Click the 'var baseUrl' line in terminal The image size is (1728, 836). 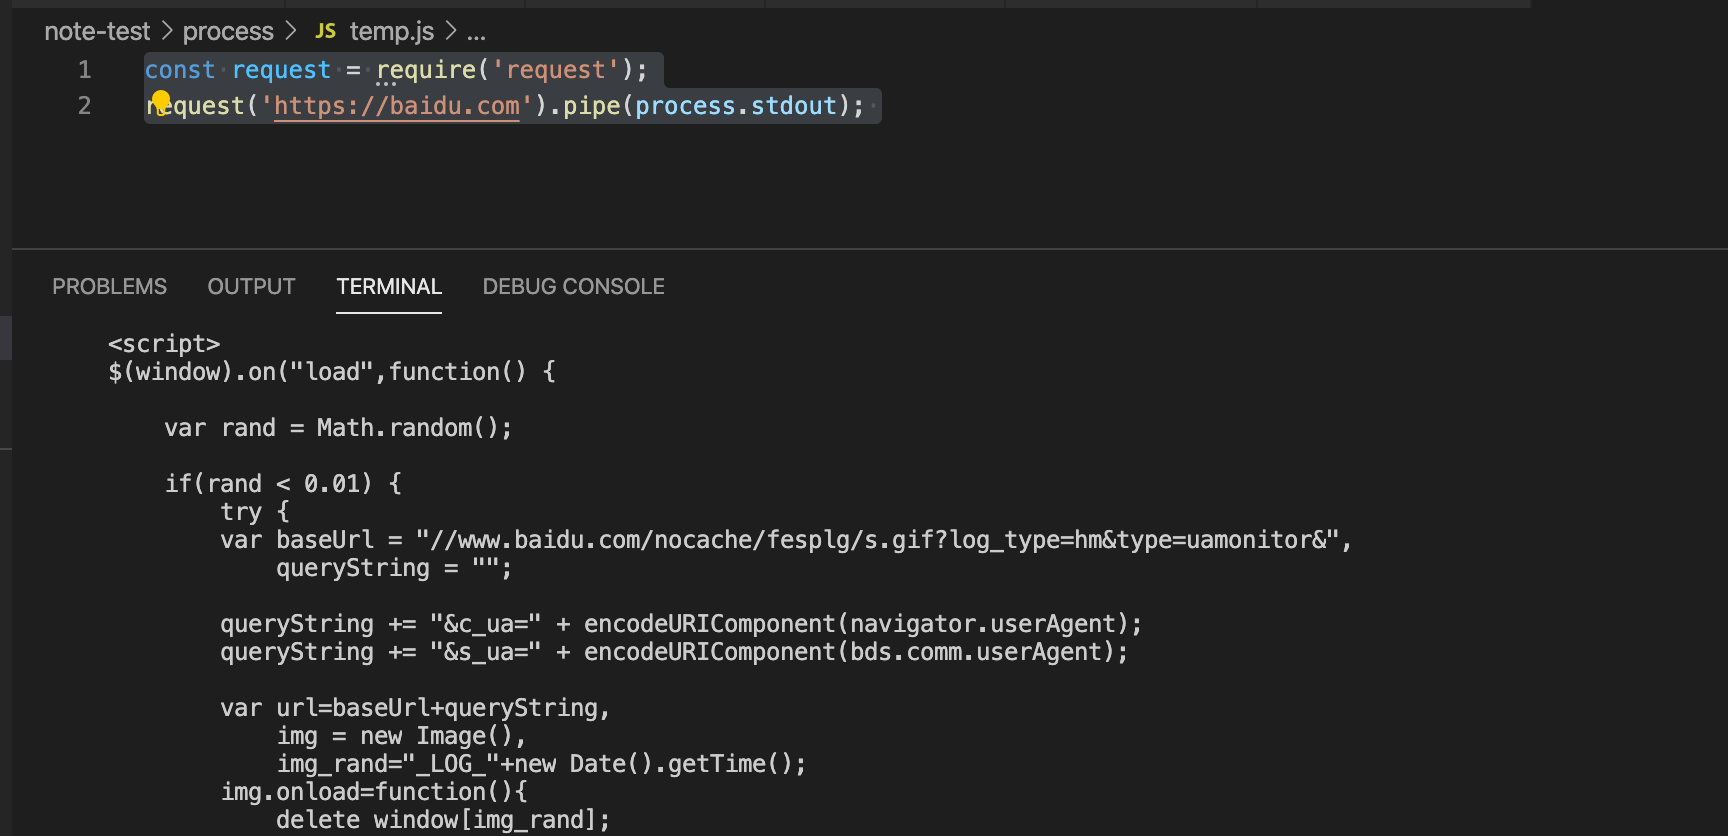786,540
